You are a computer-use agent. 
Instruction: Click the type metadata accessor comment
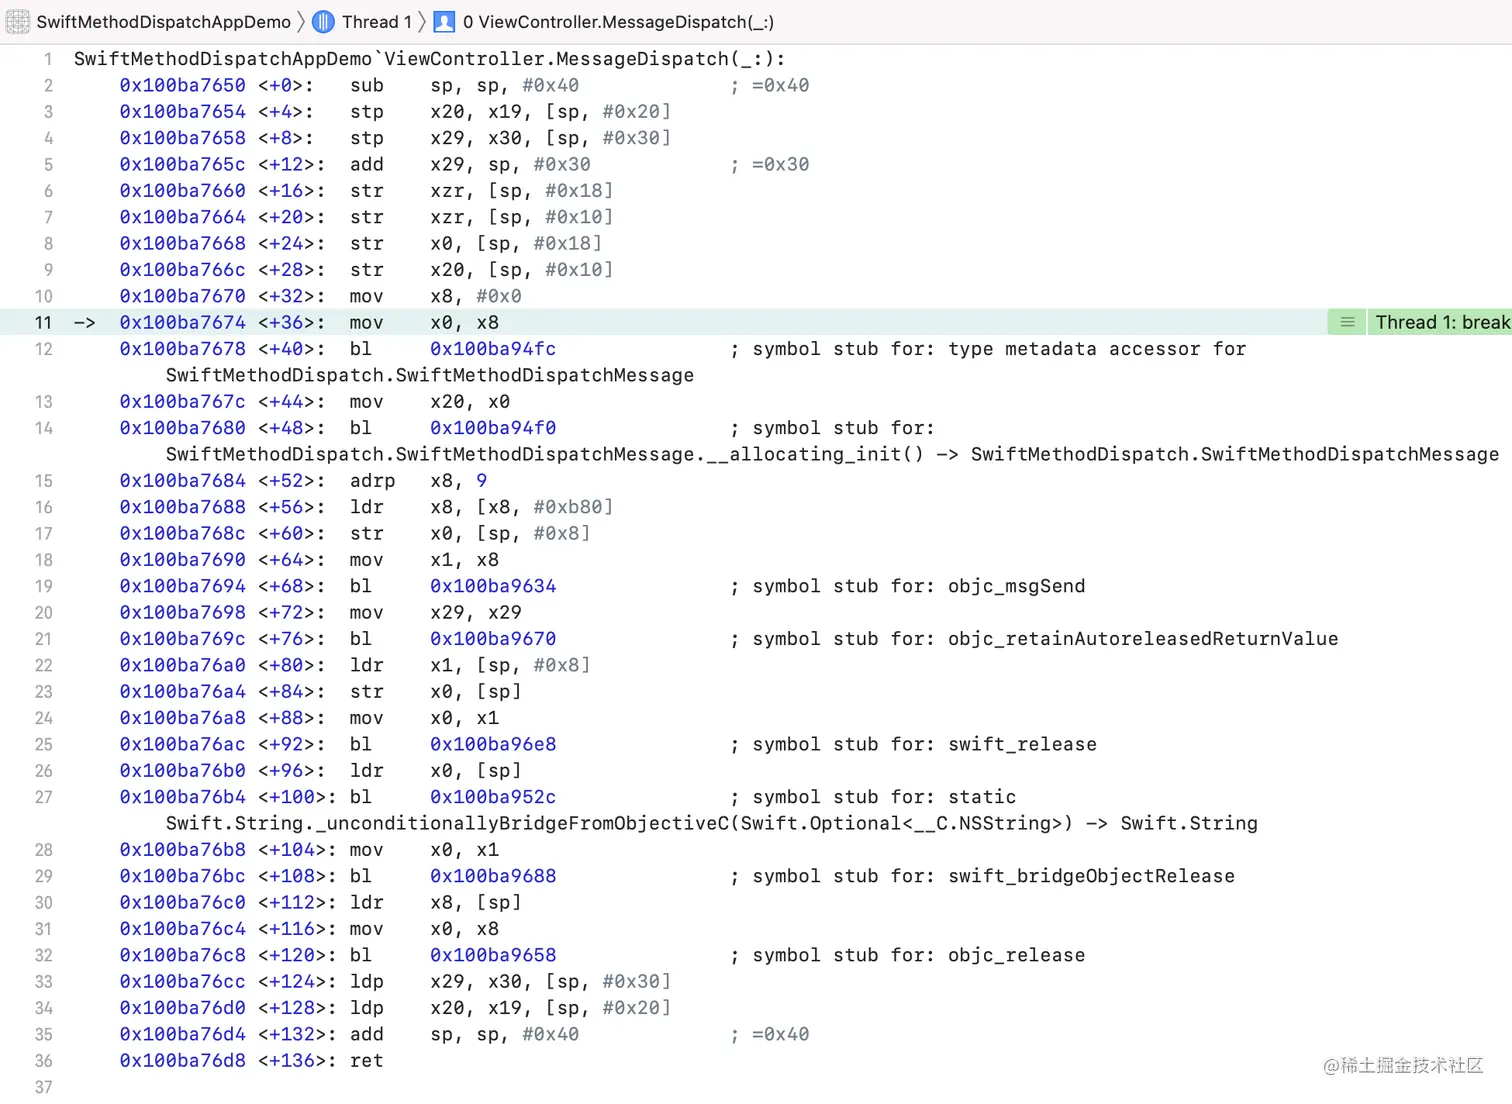click(x=989, y=349)
